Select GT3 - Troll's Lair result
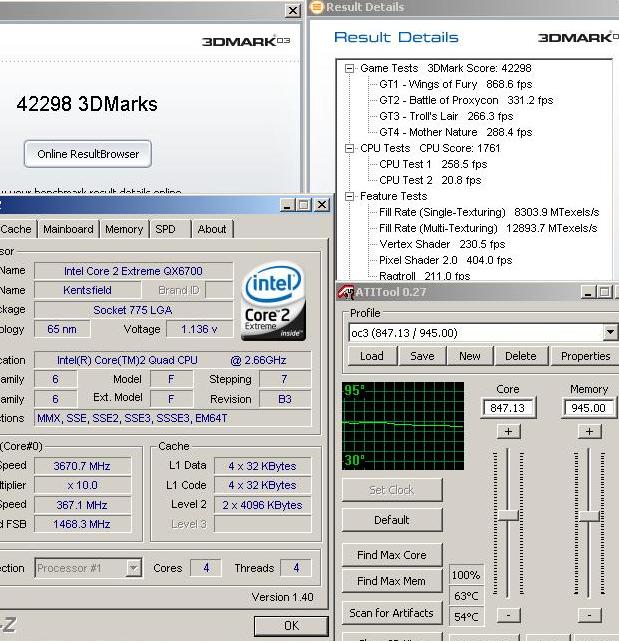 (x=446, y=116)
